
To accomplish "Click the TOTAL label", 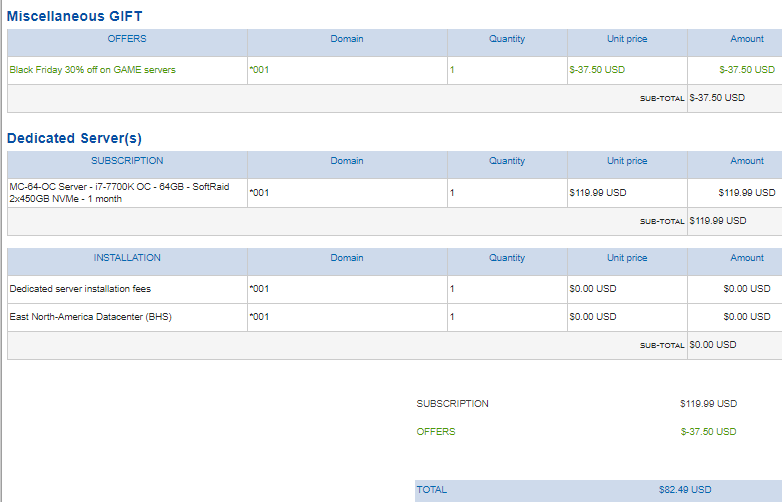I will click(x=432, y=490).
